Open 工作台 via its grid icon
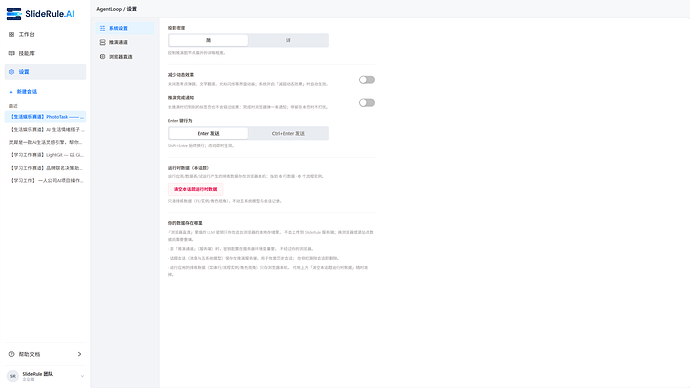 pyautogui.click(x=11, y=34)
